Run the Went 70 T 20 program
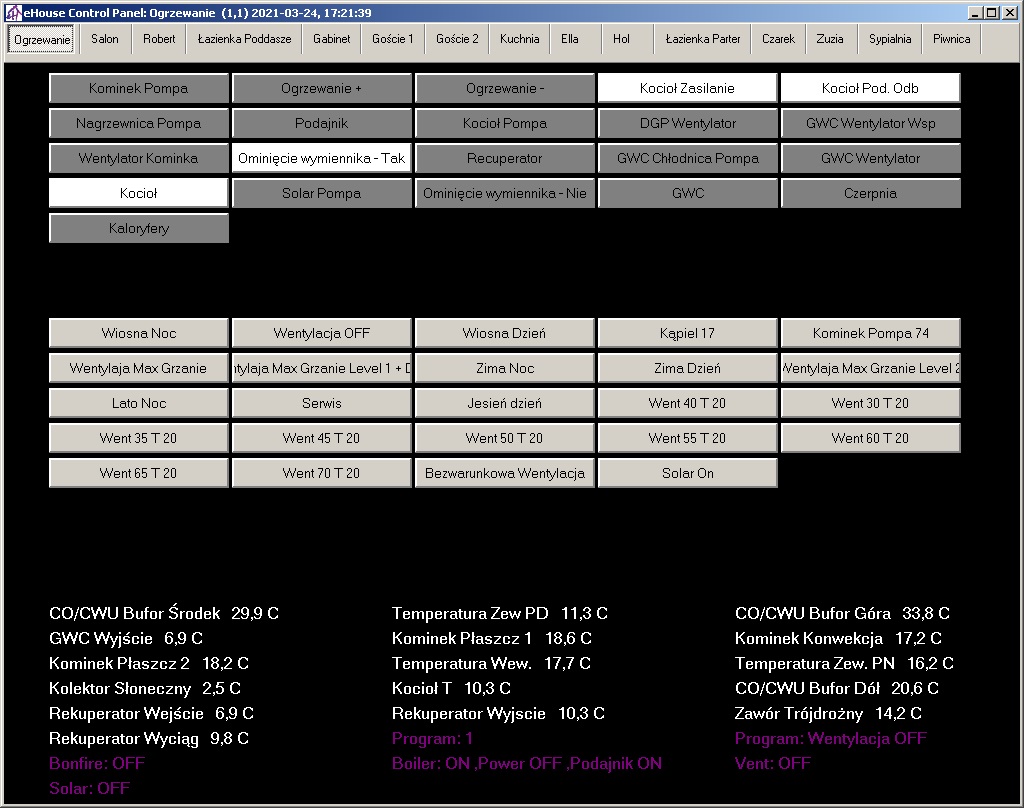1024x808 pixels. click(321, 474)
